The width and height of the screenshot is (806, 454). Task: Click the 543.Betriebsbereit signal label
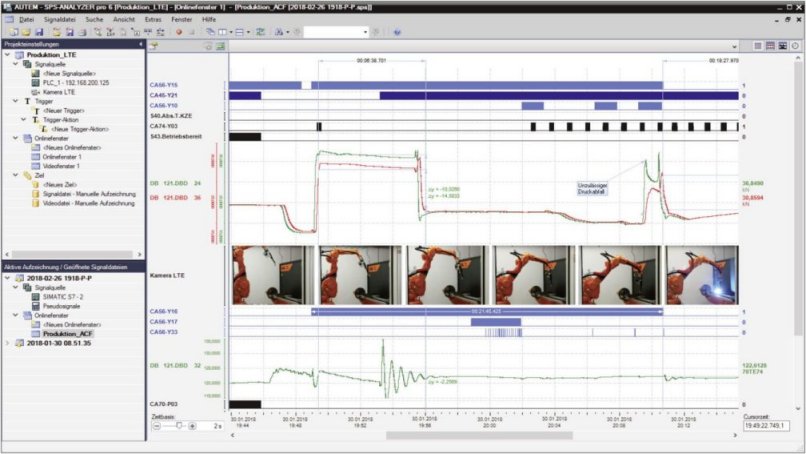(x=176, y=136)
